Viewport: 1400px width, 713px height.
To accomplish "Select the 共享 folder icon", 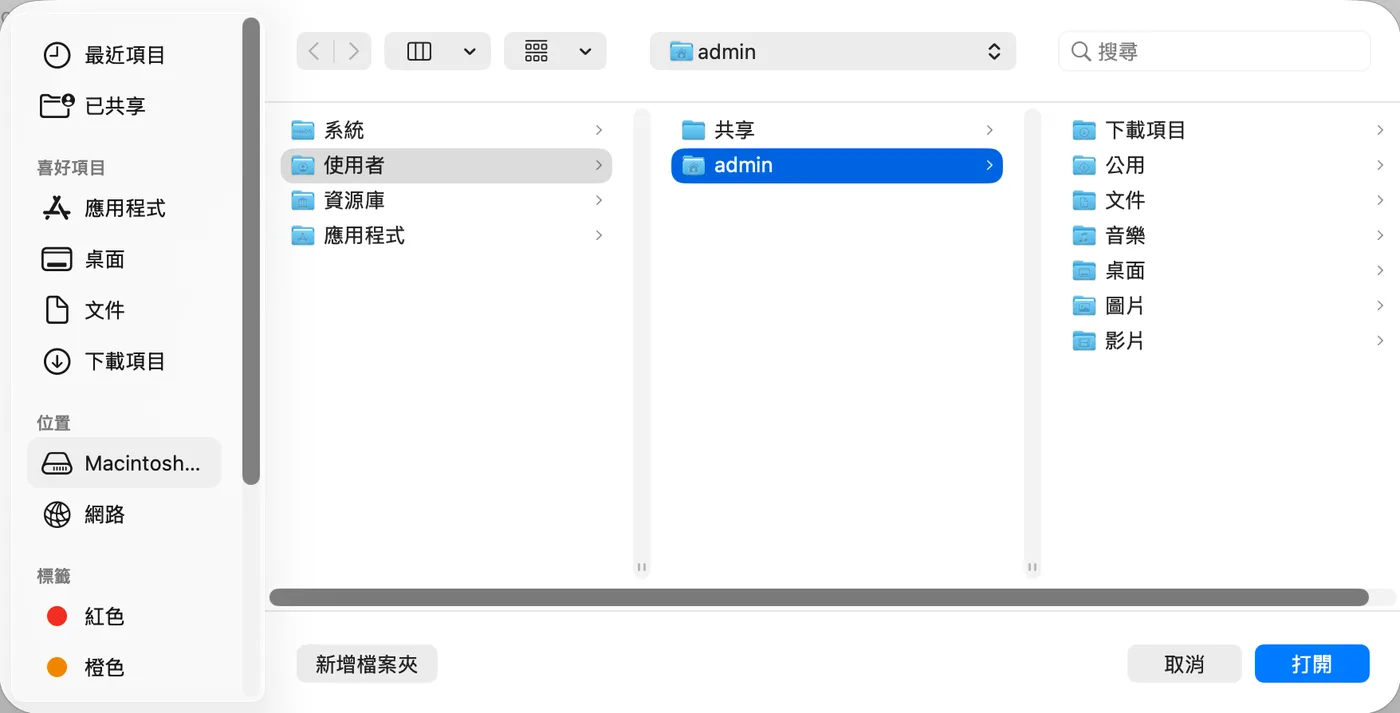I will pos(693,130).
